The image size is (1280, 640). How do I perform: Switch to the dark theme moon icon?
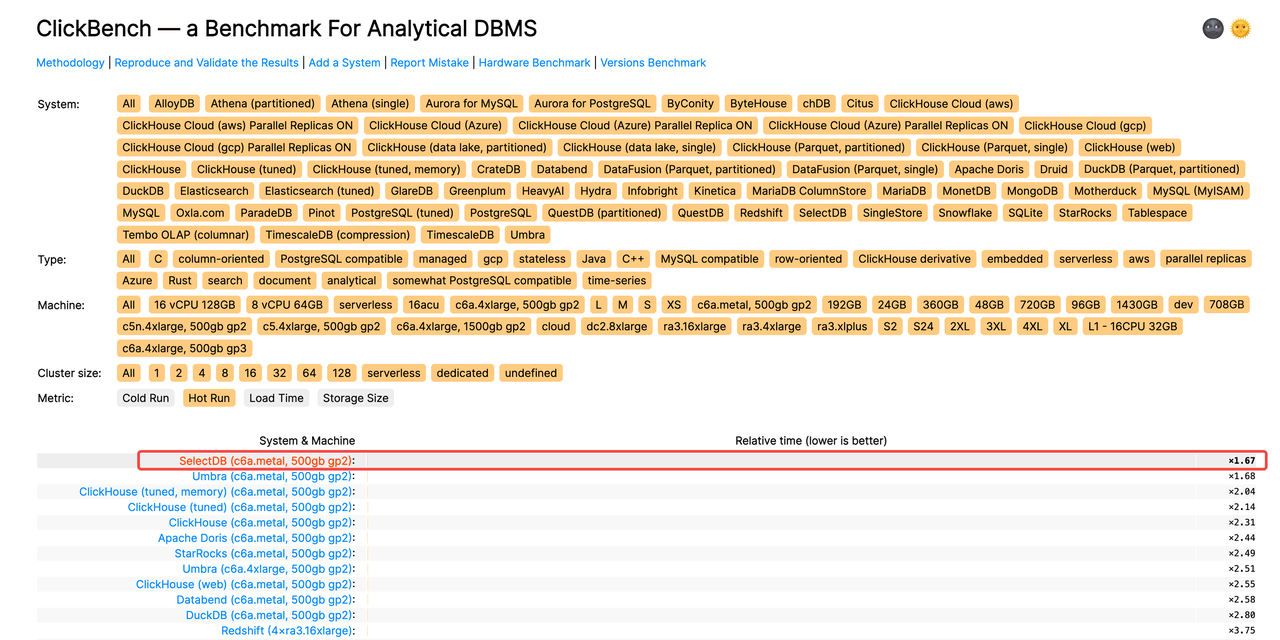1213,28
